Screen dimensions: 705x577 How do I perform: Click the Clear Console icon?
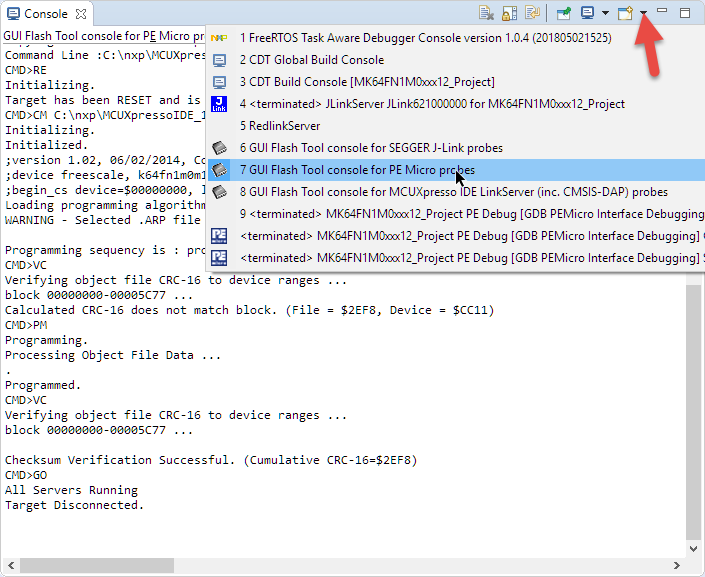point(486,13)
